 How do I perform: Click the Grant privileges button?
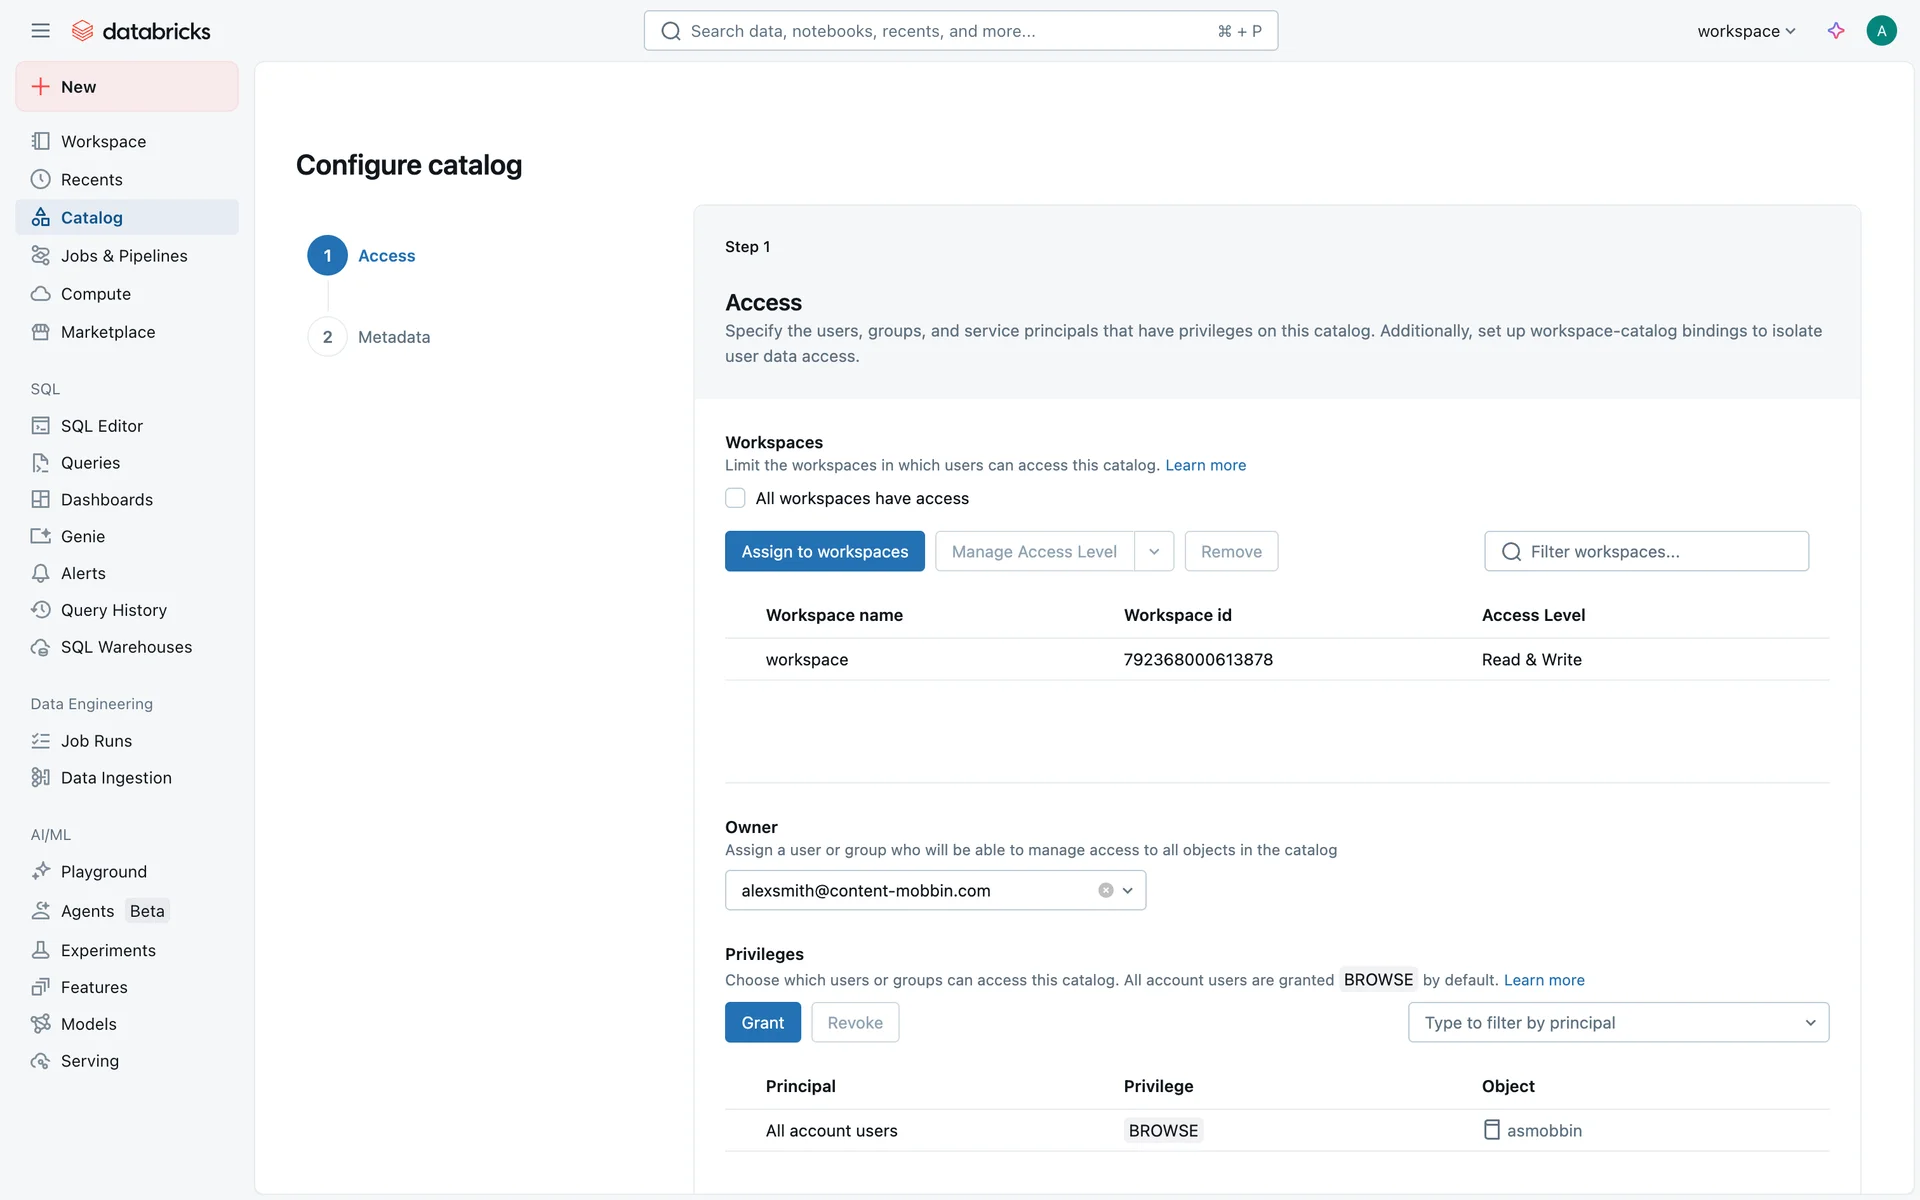pos(762,1022)
